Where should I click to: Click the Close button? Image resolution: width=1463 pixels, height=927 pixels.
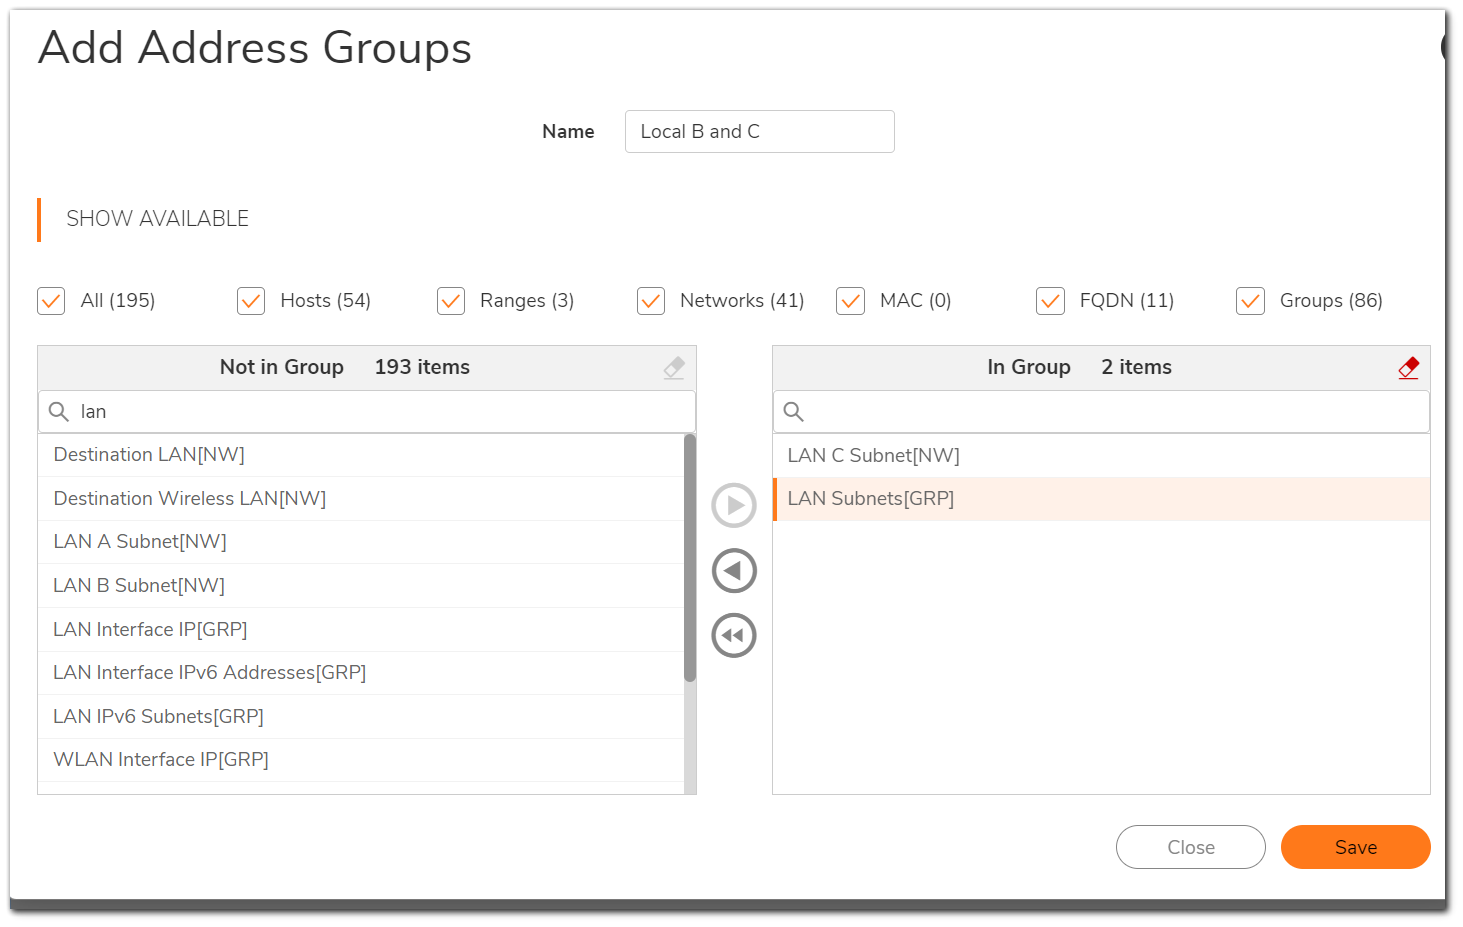pyautogui.click(x=1191, y=847)
